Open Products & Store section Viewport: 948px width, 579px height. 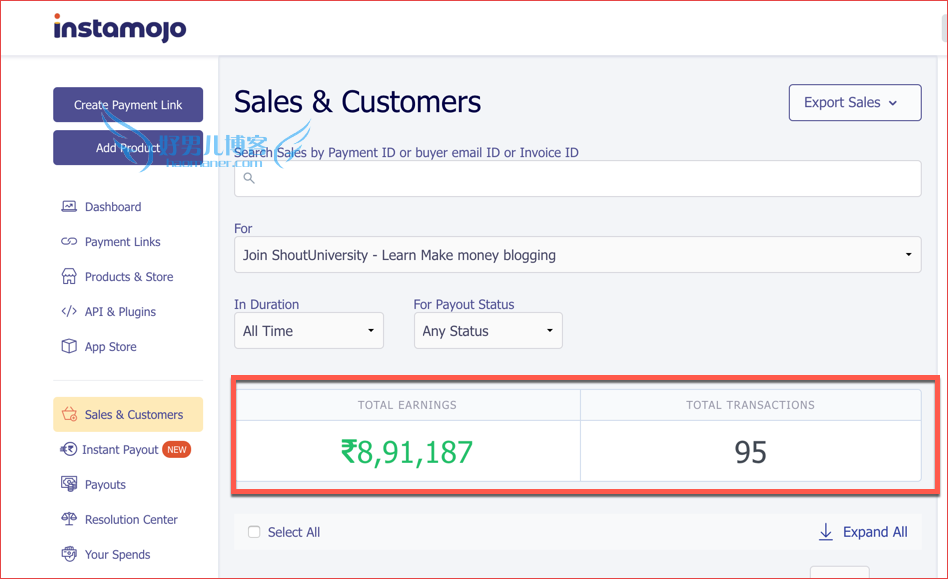click(x=129, y=277)
